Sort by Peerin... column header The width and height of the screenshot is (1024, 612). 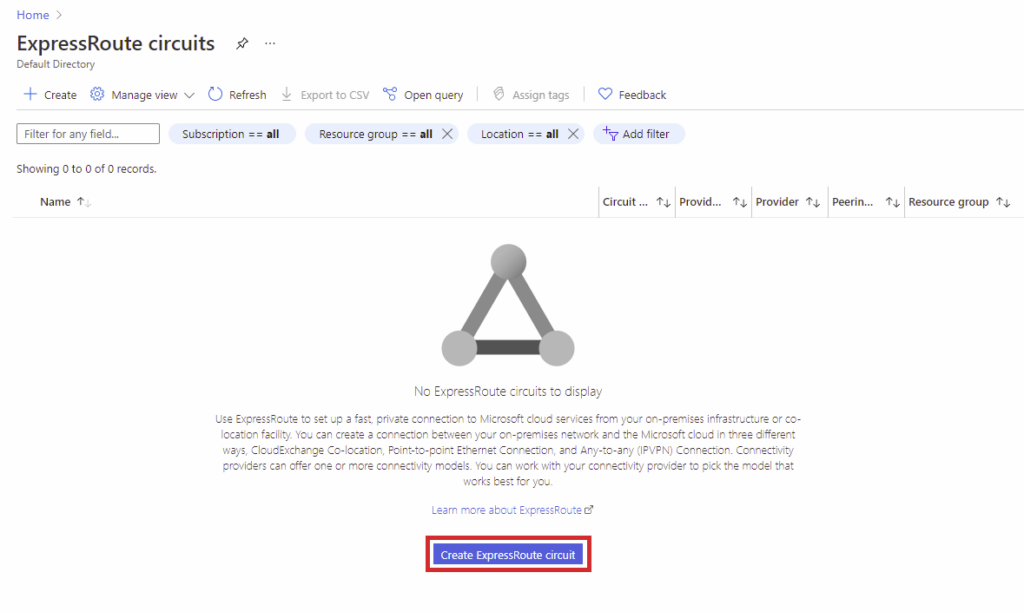pyautogui.click(x=852, y=202)
